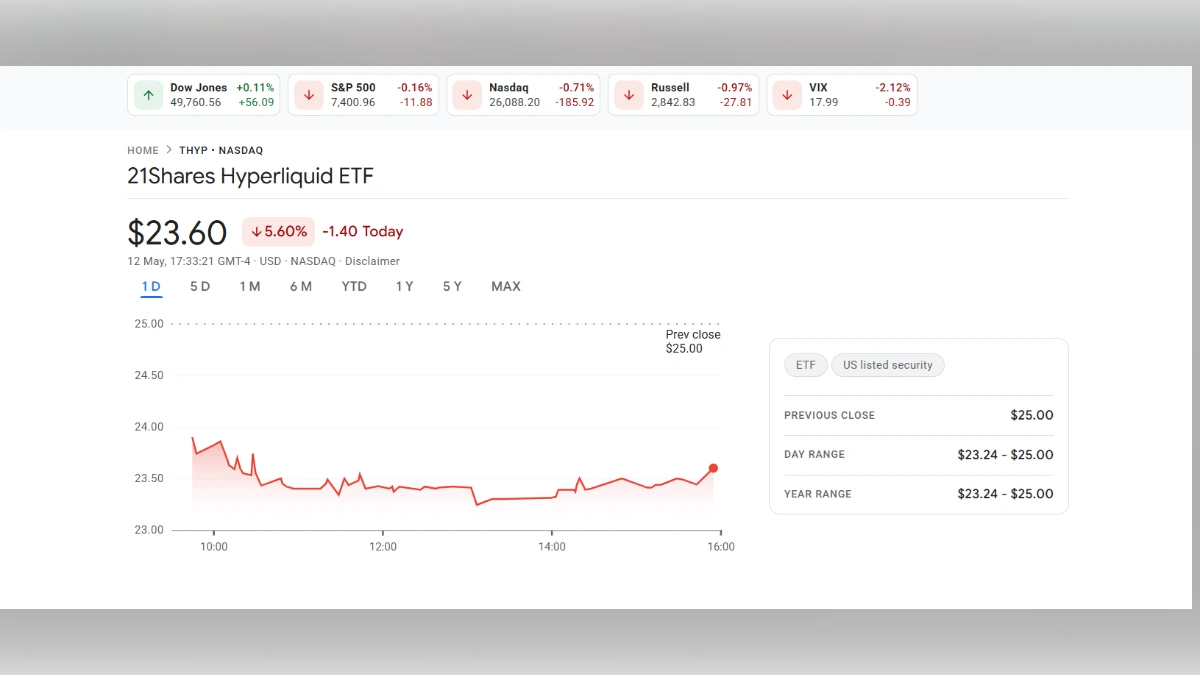Click the VIX value 17.99
Viewport: 1200px width, 675px height.
tap(824, 102)
